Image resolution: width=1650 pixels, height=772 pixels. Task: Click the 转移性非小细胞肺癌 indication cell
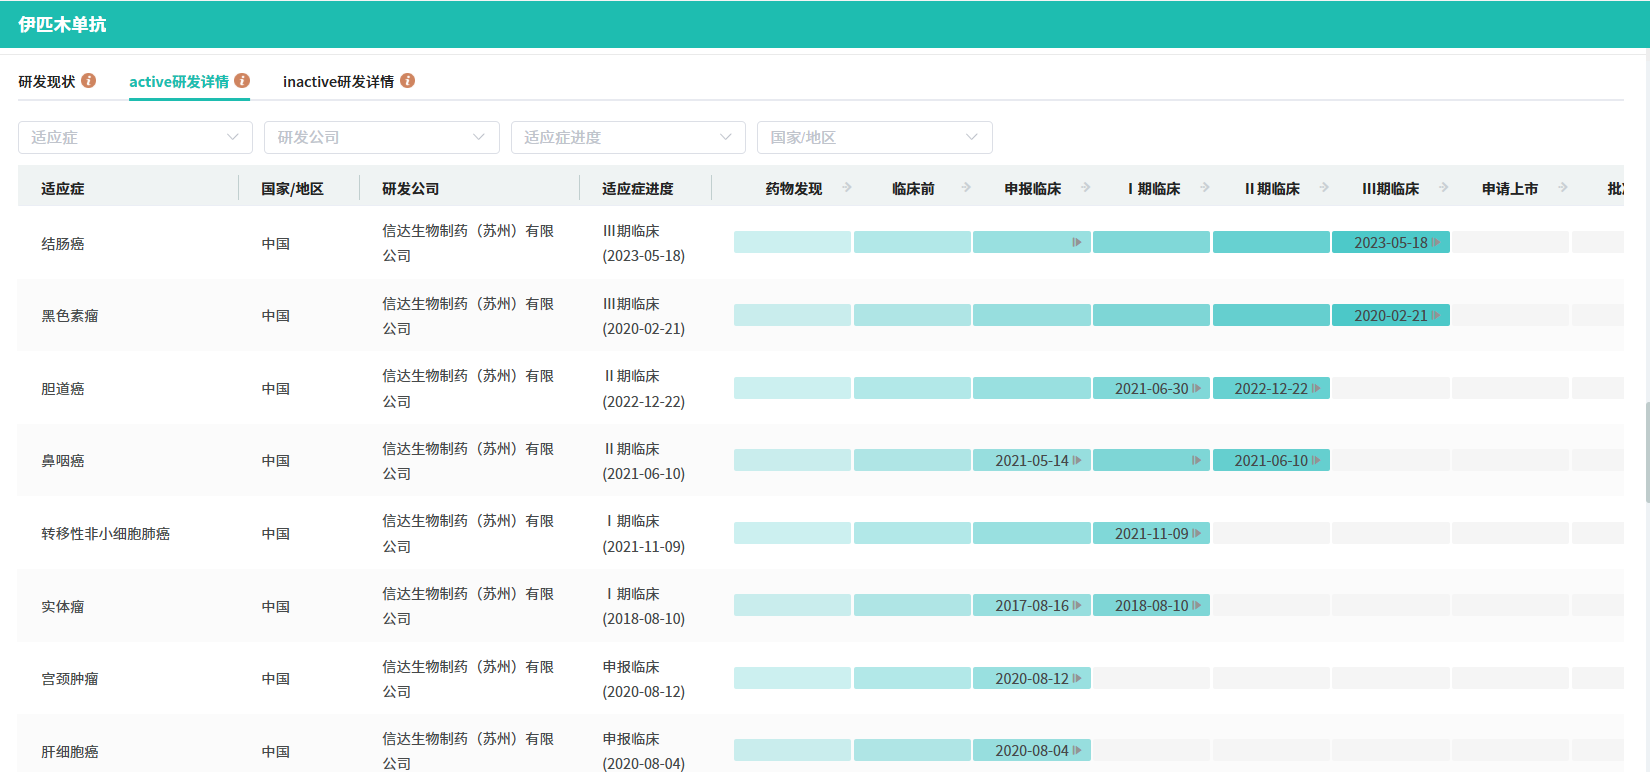point(105,534)
